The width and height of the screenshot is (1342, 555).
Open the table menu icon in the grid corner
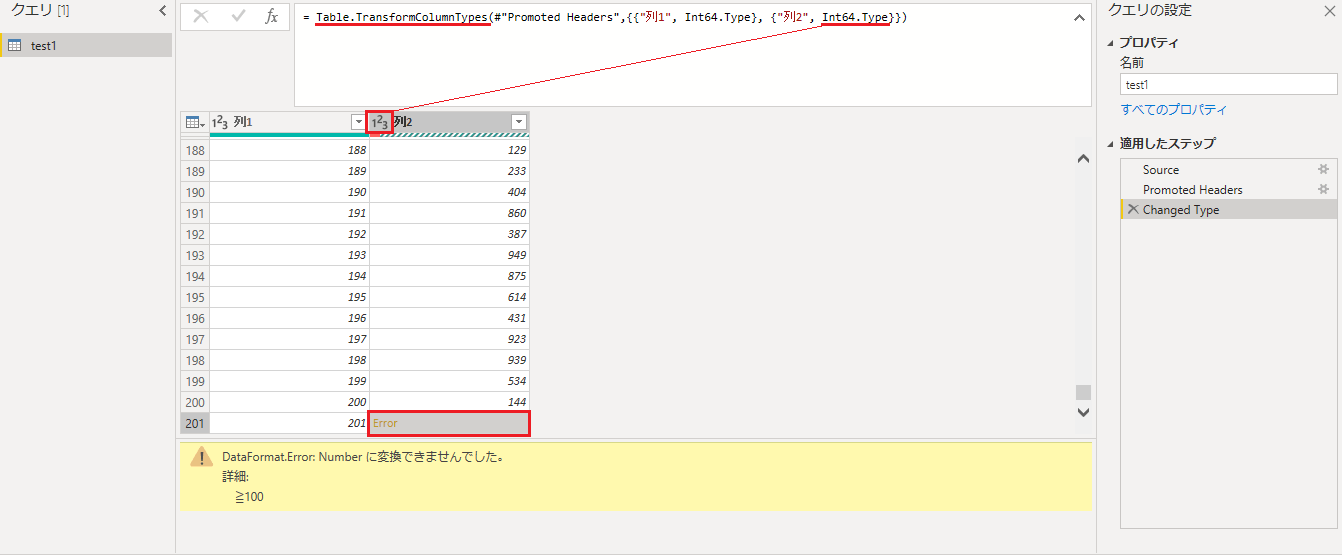pos(195,122)
